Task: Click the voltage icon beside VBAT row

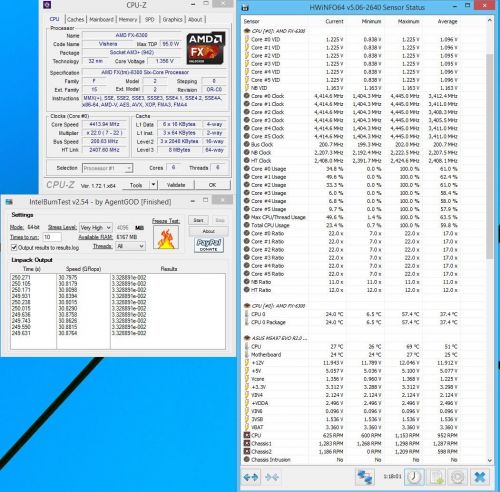Action: click(x=247, y=427)
